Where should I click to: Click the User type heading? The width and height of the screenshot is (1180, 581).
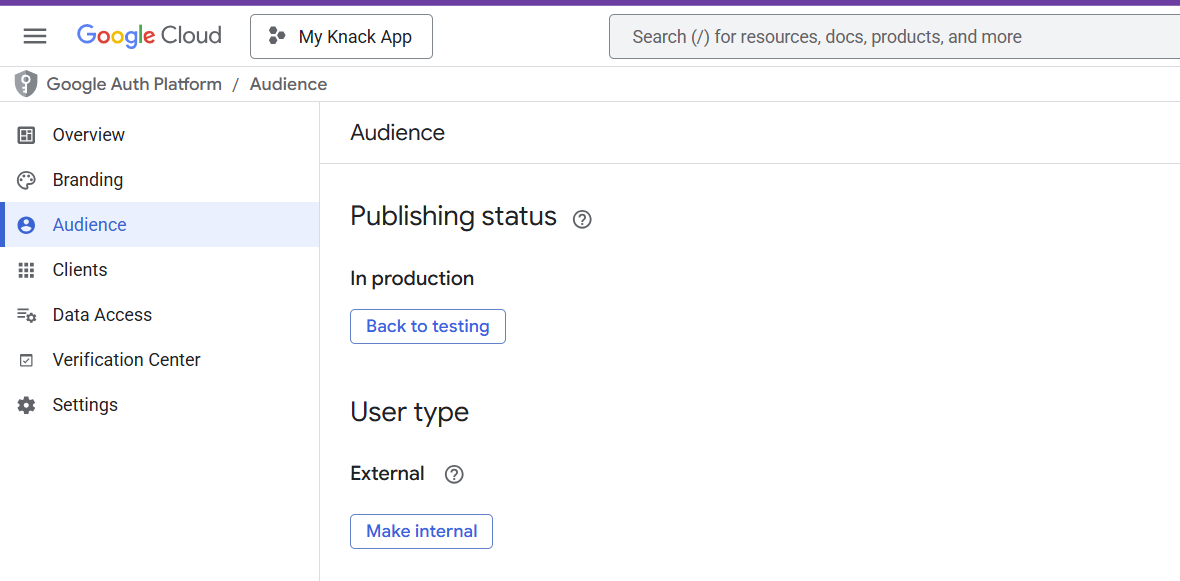(409, 412)
